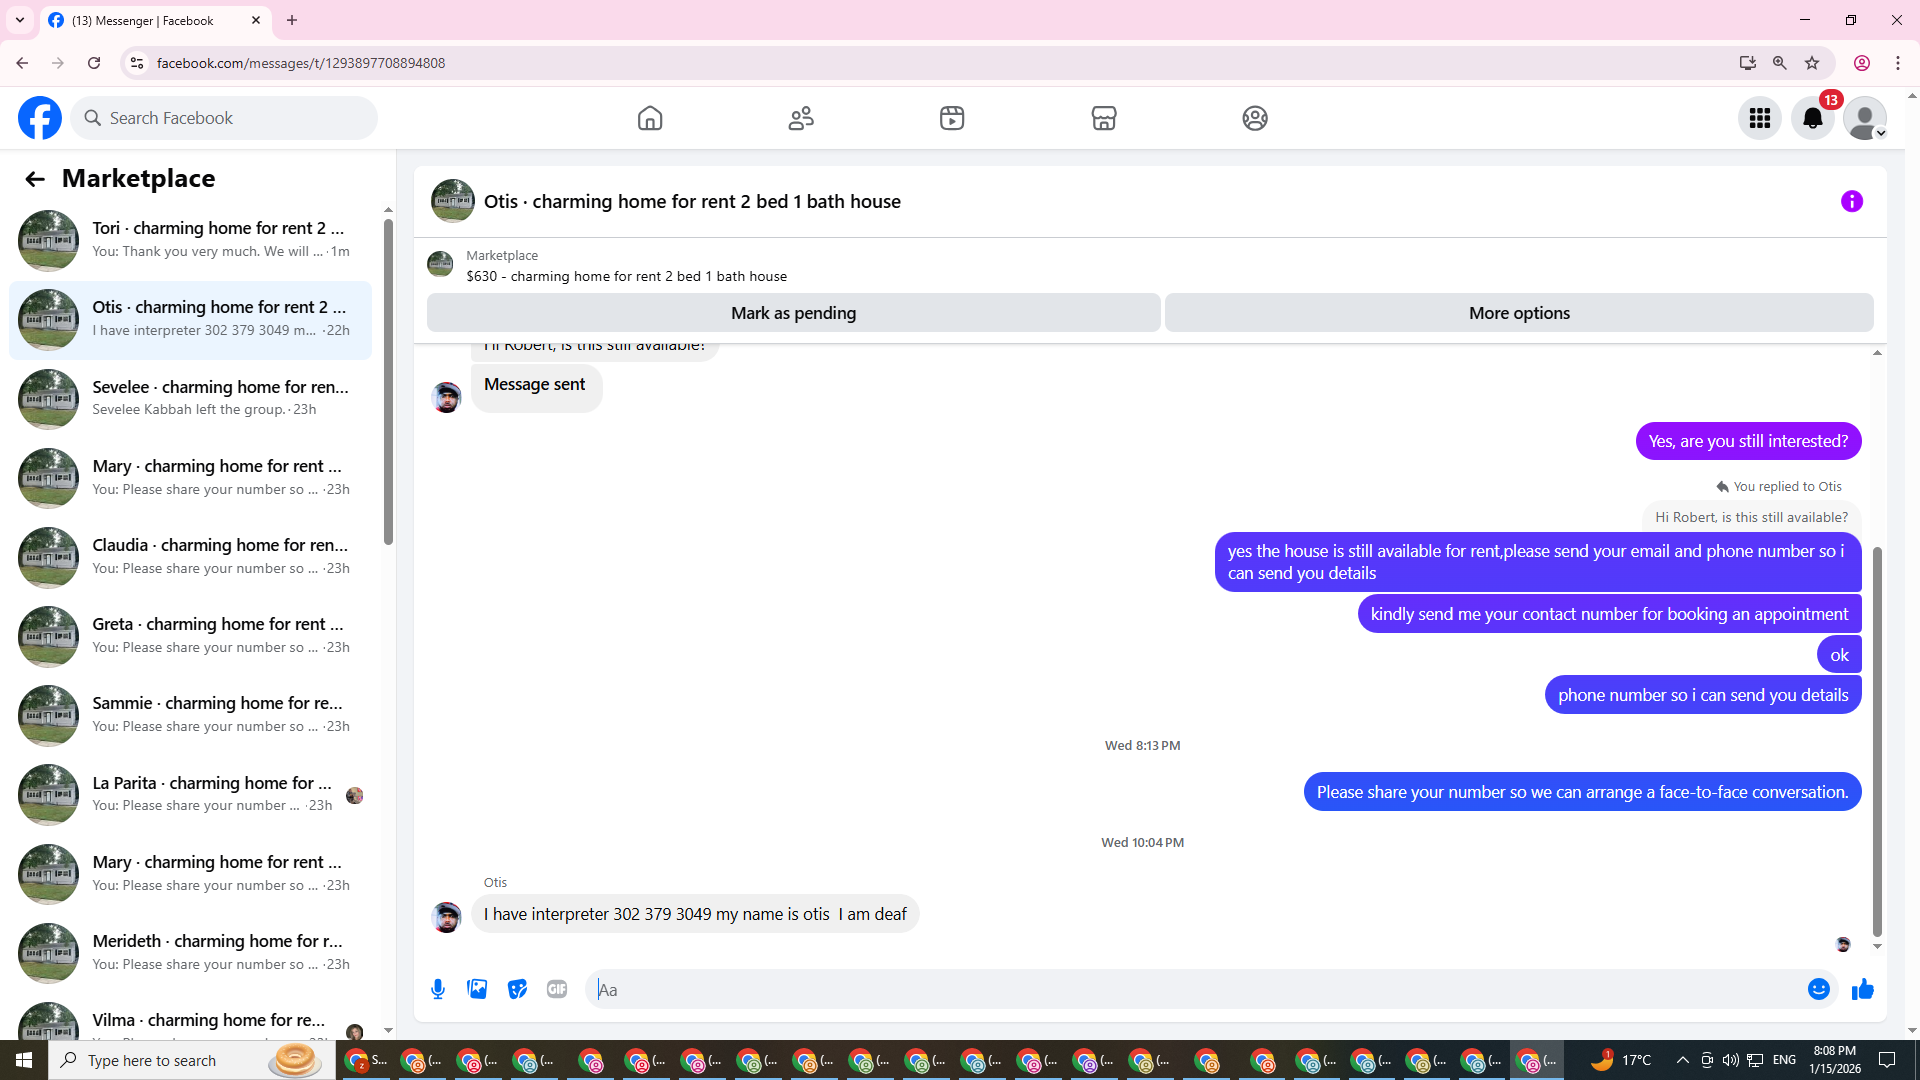This screenshot has width=1920, height=1080.
Task: Go to the Marketplace tab in top navigation
Action: [1103, 118]
